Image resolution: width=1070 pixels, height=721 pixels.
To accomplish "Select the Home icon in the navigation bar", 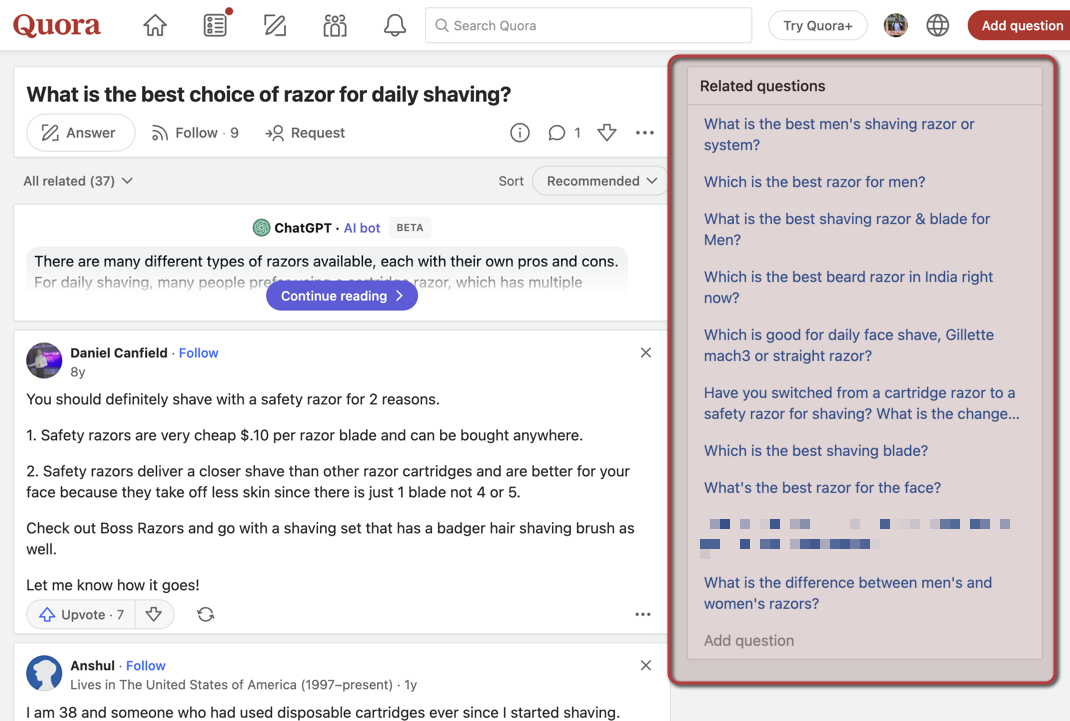I will (x=154, y=25).
